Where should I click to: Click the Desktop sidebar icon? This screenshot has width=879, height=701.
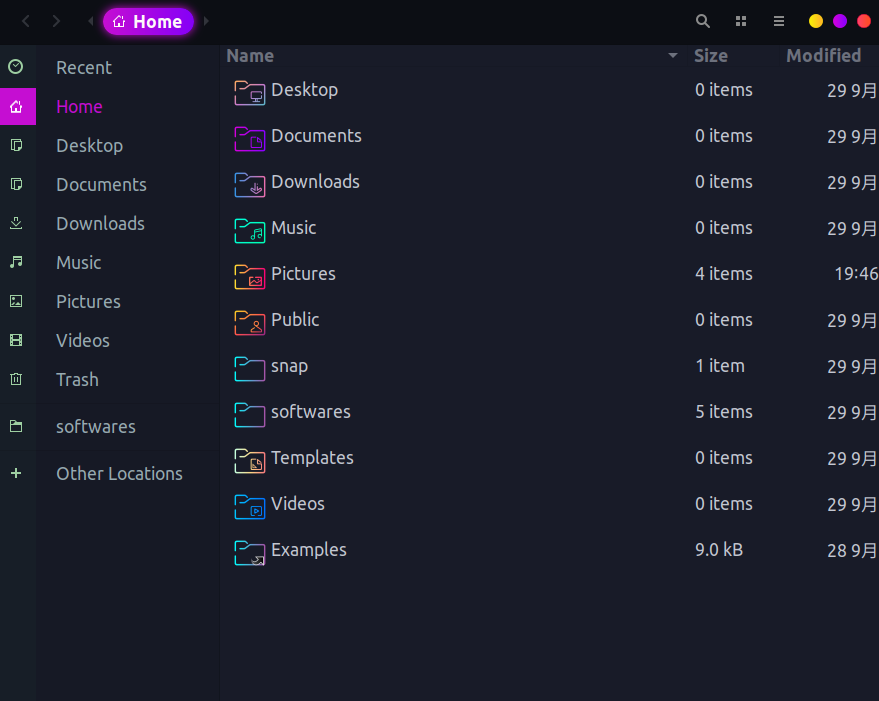click(16, 145)
